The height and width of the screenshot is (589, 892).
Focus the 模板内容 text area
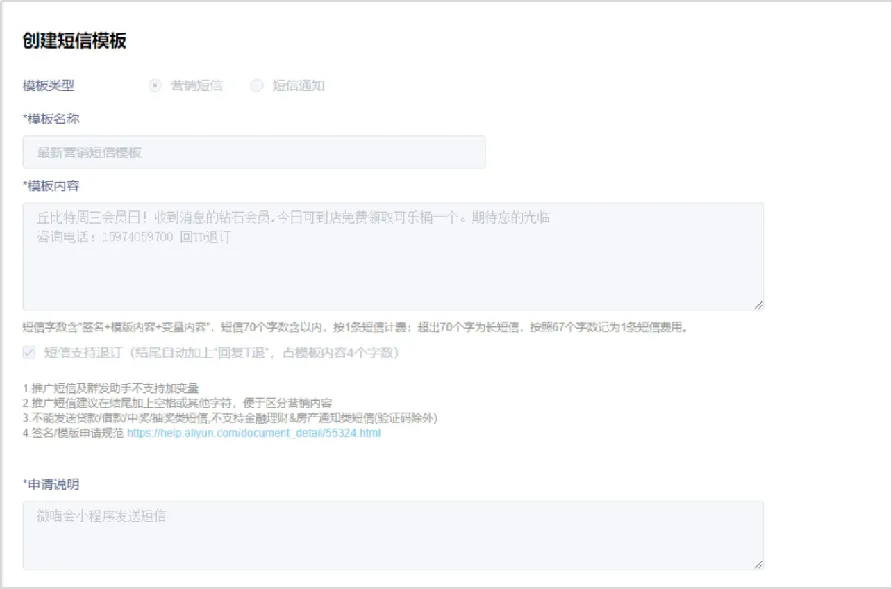tap(393, 270)
